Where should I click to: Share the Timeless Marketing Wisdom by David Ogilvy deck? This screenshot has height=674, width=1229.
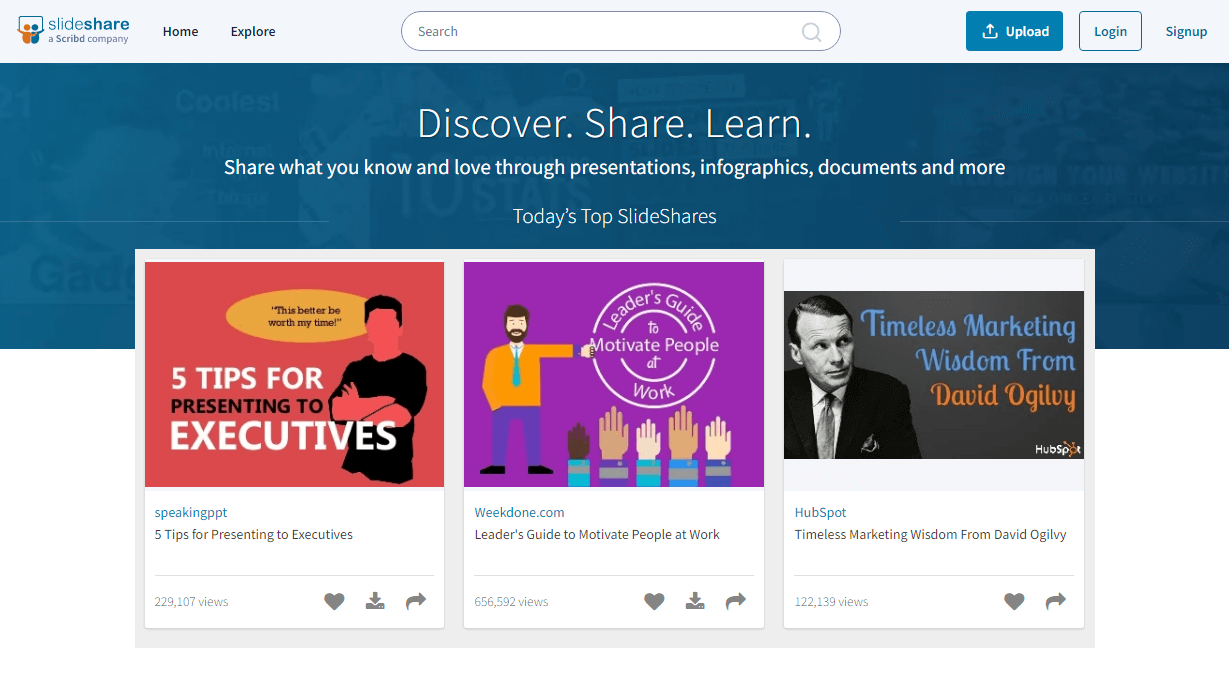pos(1055,601)
